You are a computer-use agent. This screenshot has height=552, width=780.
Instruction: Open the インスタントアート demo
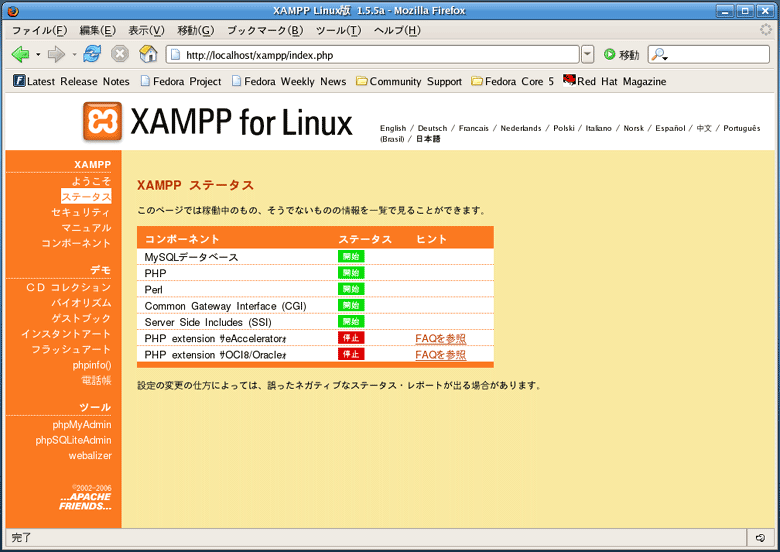(x=66, y=334)
